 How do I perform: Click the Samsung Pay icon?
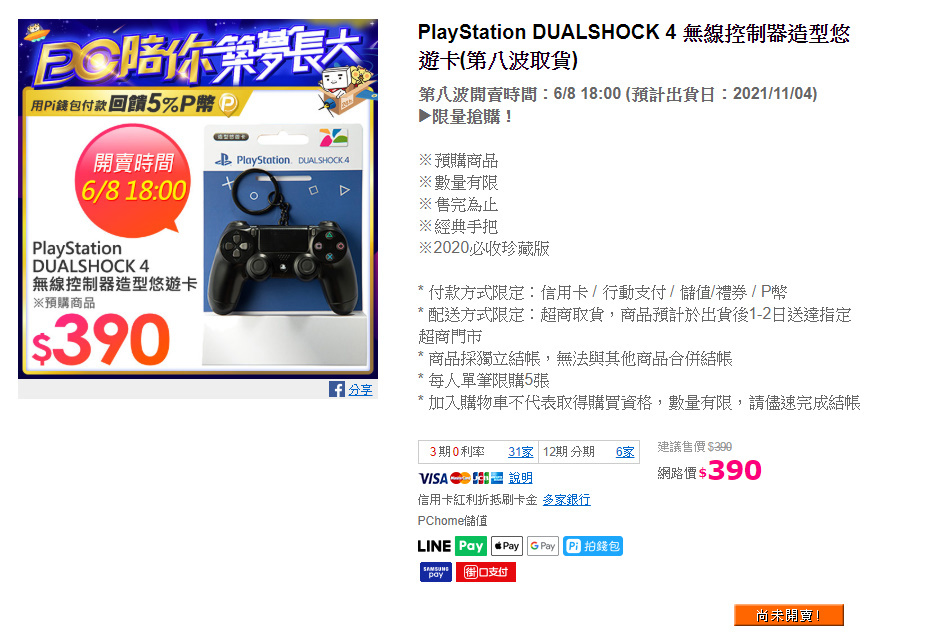tap(436, 572)
